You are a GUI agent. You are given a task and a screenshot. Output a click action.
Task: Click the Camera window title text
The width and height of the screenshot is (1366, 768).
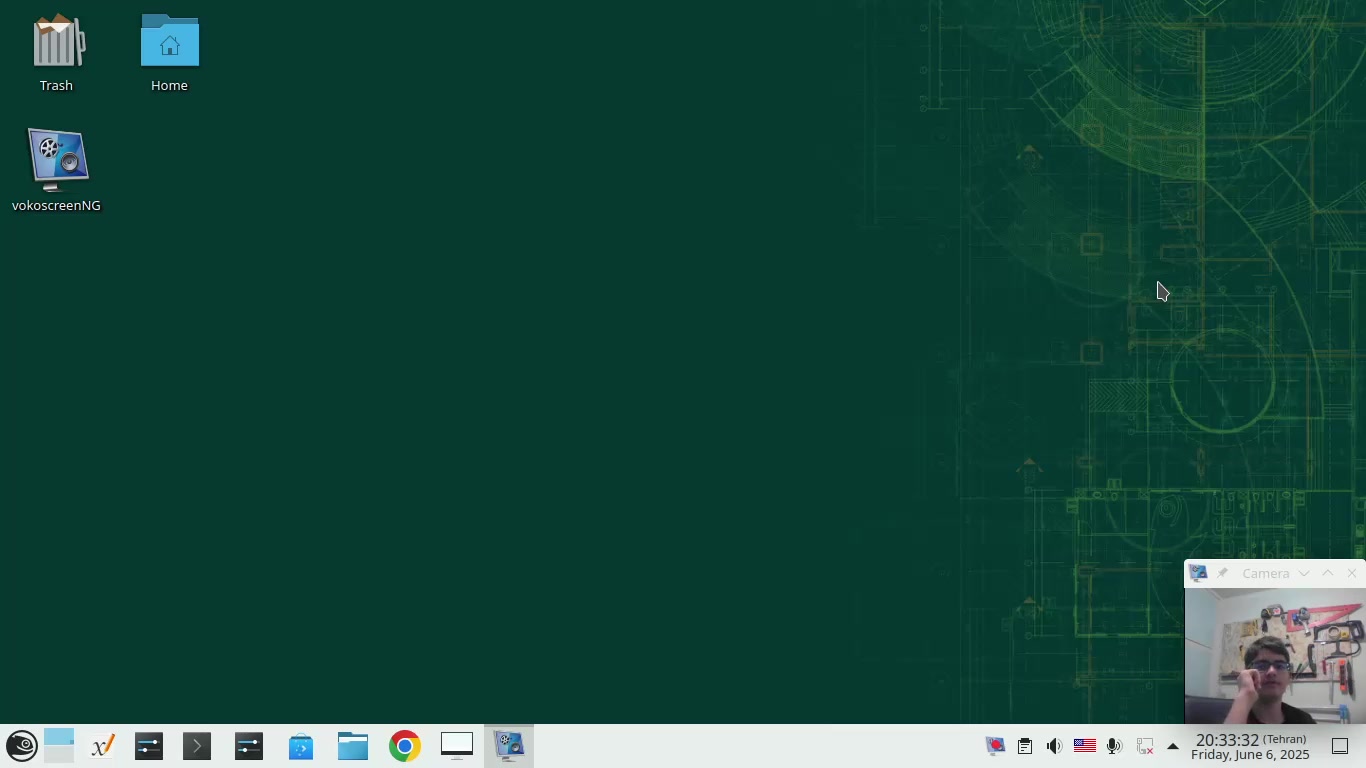click(x=1266, y=573)
